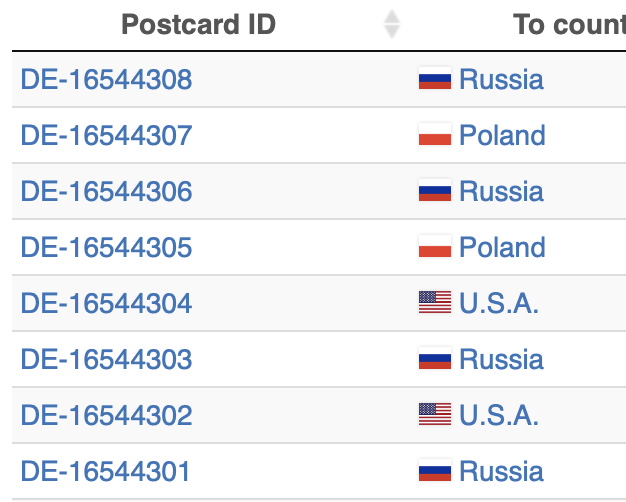Click the Russia flag beside DE-16544308
Image resolution: width=626 pixels, height=502 pixels.
[x=435, y=79]
